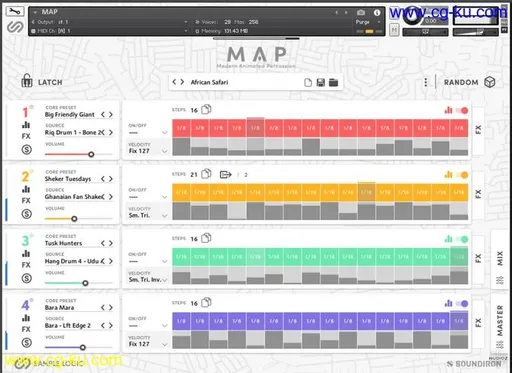
Task: Open track 3 FX side tab
Action: pyautogui.click(x=478, y=258)
